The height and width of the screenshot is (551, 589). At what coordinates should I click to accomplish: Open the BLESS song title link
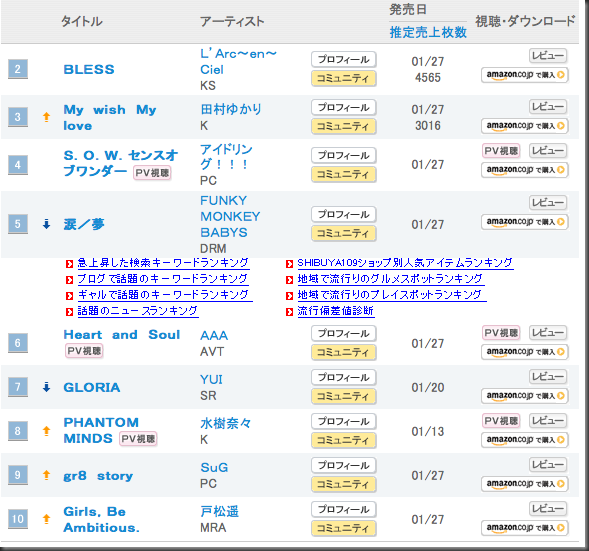[x=89, y=69]
